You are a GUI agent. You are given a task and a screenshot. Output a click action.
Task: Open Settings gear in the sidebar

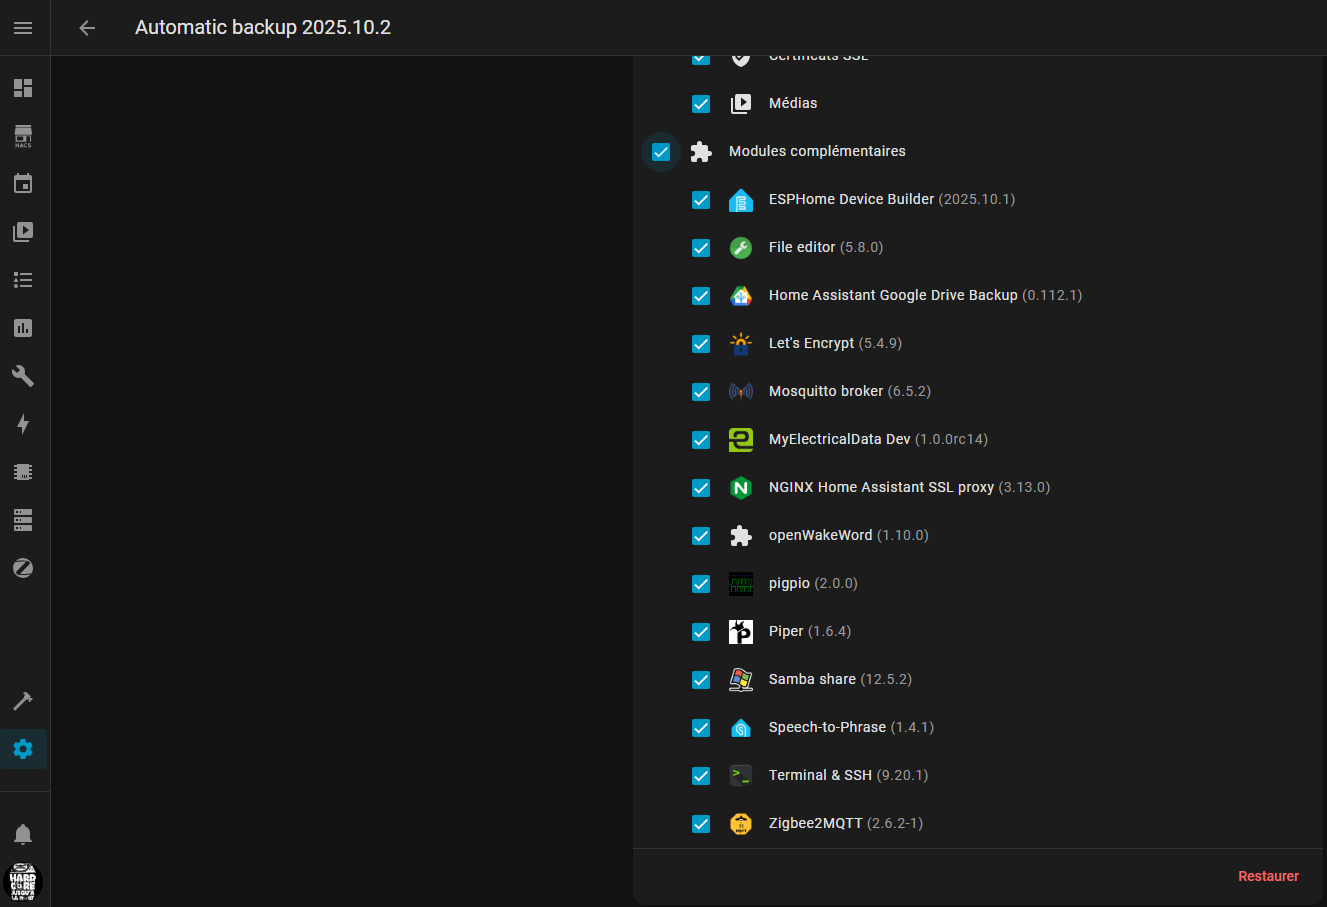23,749
